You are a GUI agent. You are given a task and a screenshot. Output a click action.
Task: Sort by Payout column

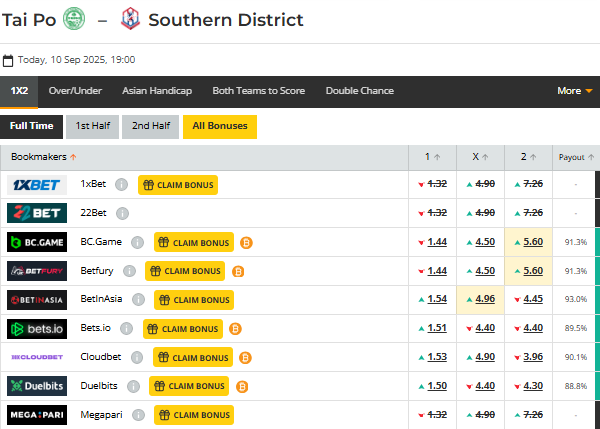[x=575, y=157]
